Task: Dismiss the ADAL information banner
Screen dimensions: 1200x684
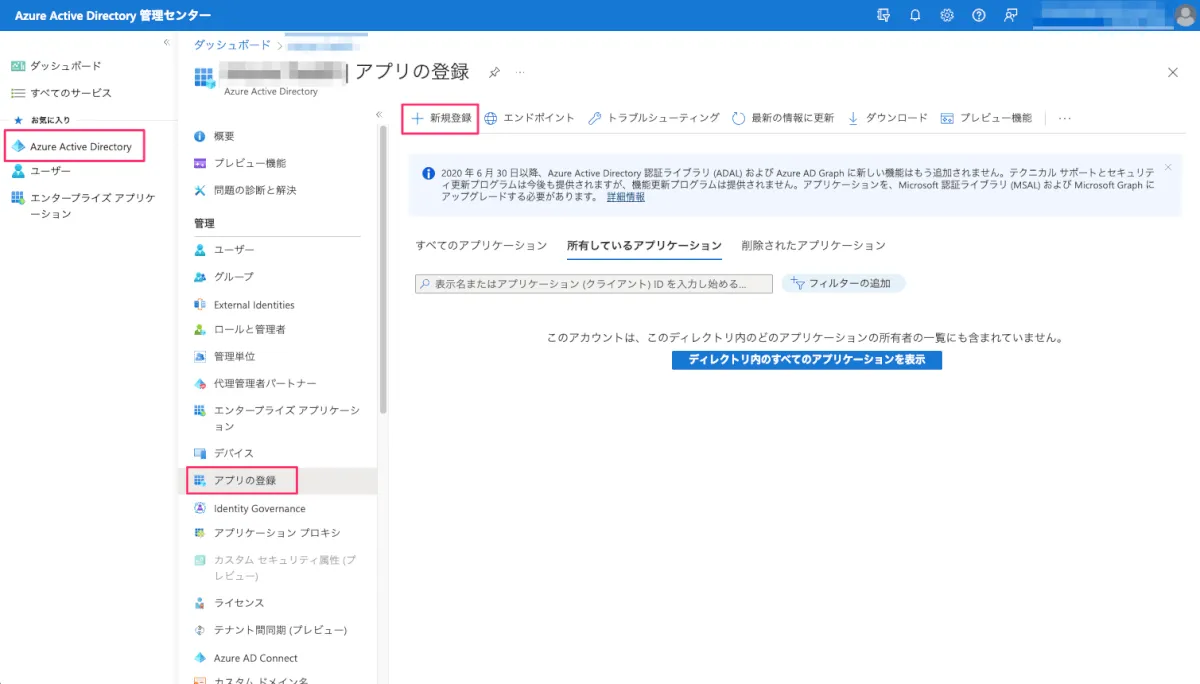Action: [1168, 167]
